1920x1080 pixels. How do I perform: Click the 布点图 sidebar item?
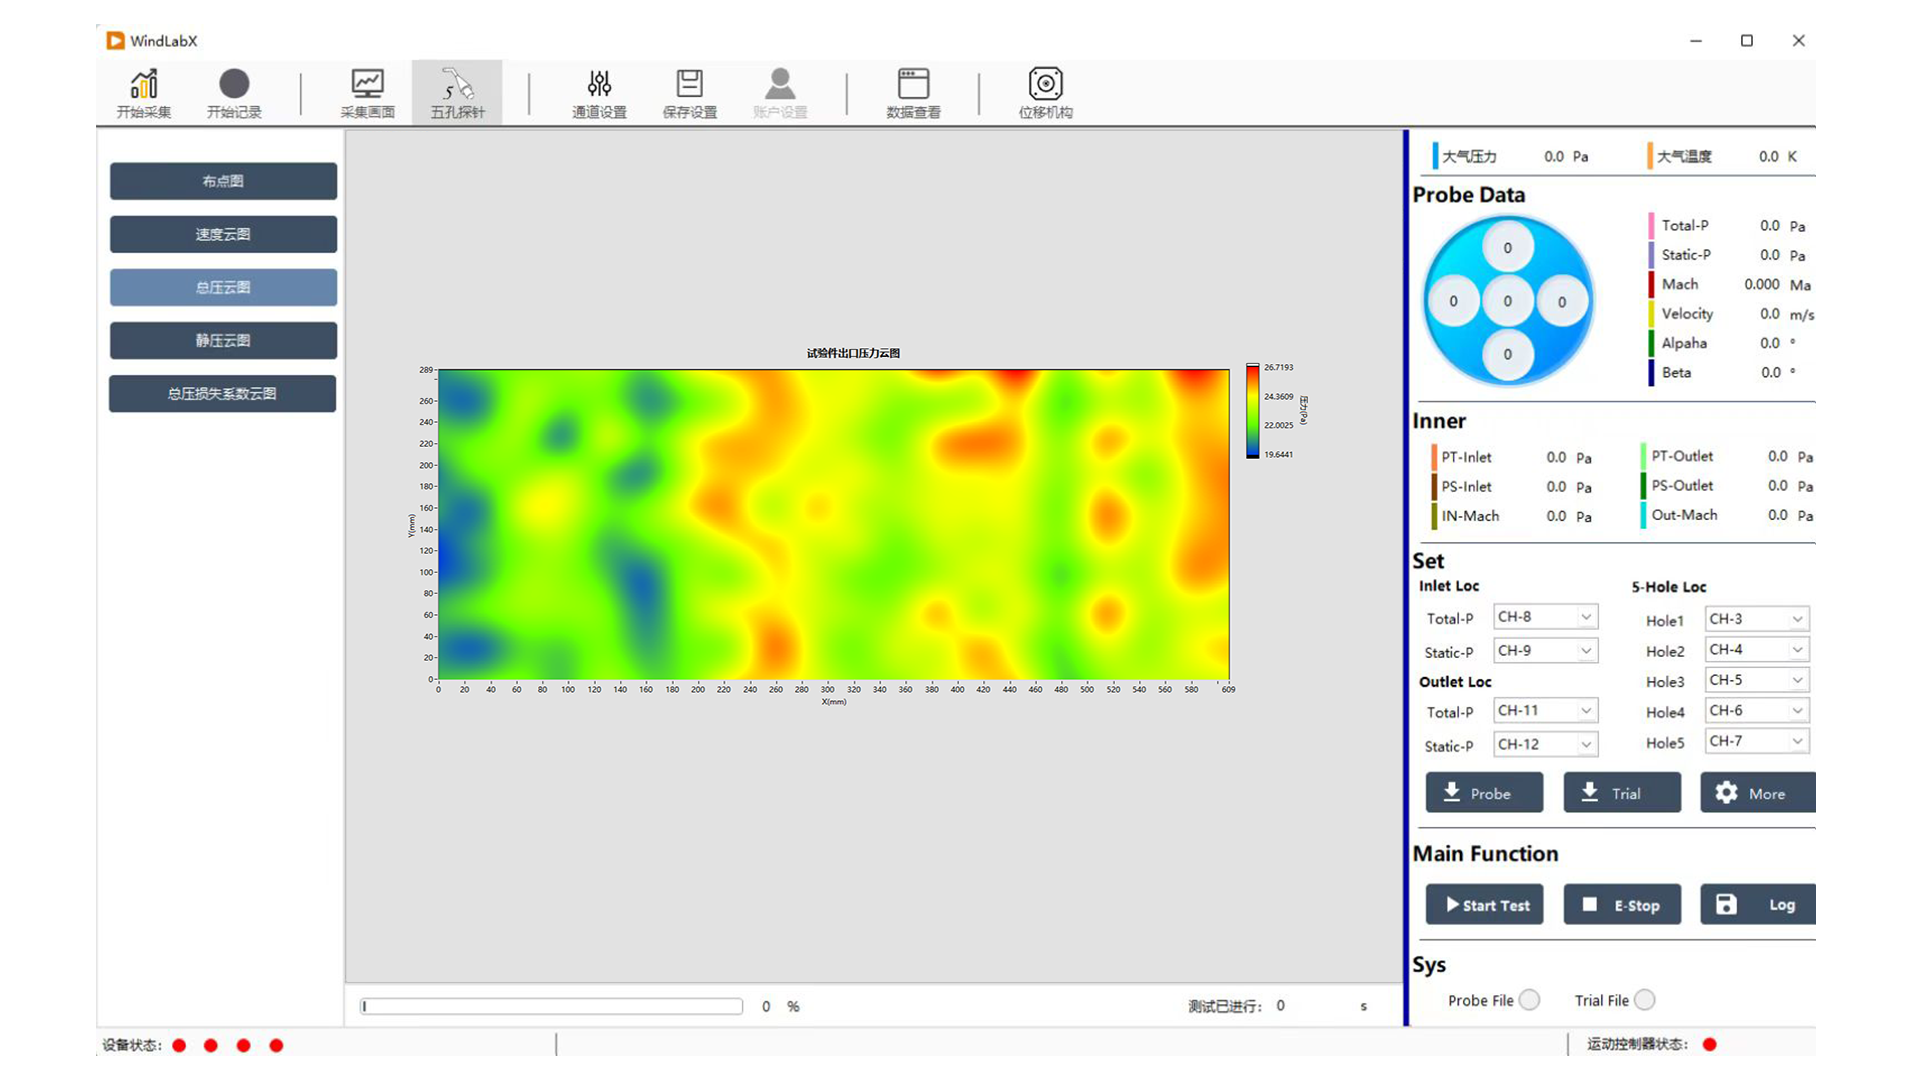click(x=222, y=179)
